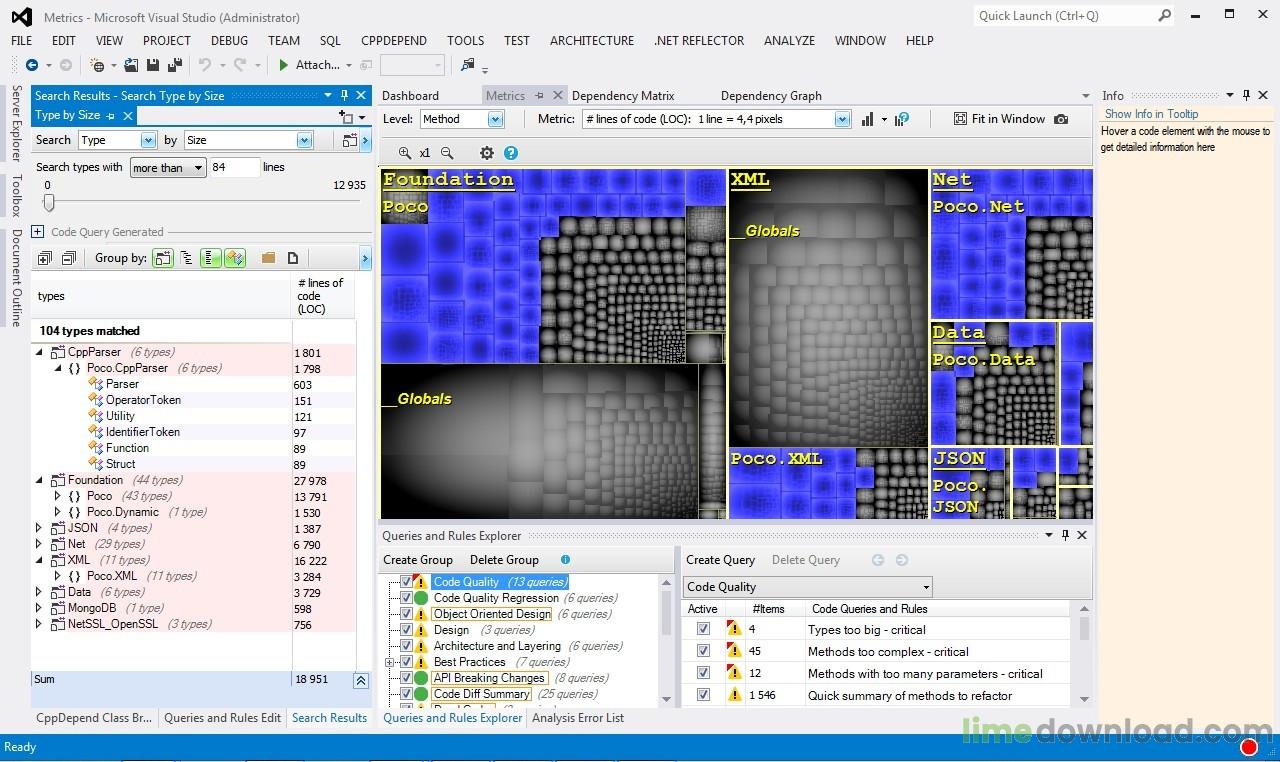Switch to the Dependency Graph tab
Image resolution: width=1280 pixels, height=762 pixels.
point(771,96)
